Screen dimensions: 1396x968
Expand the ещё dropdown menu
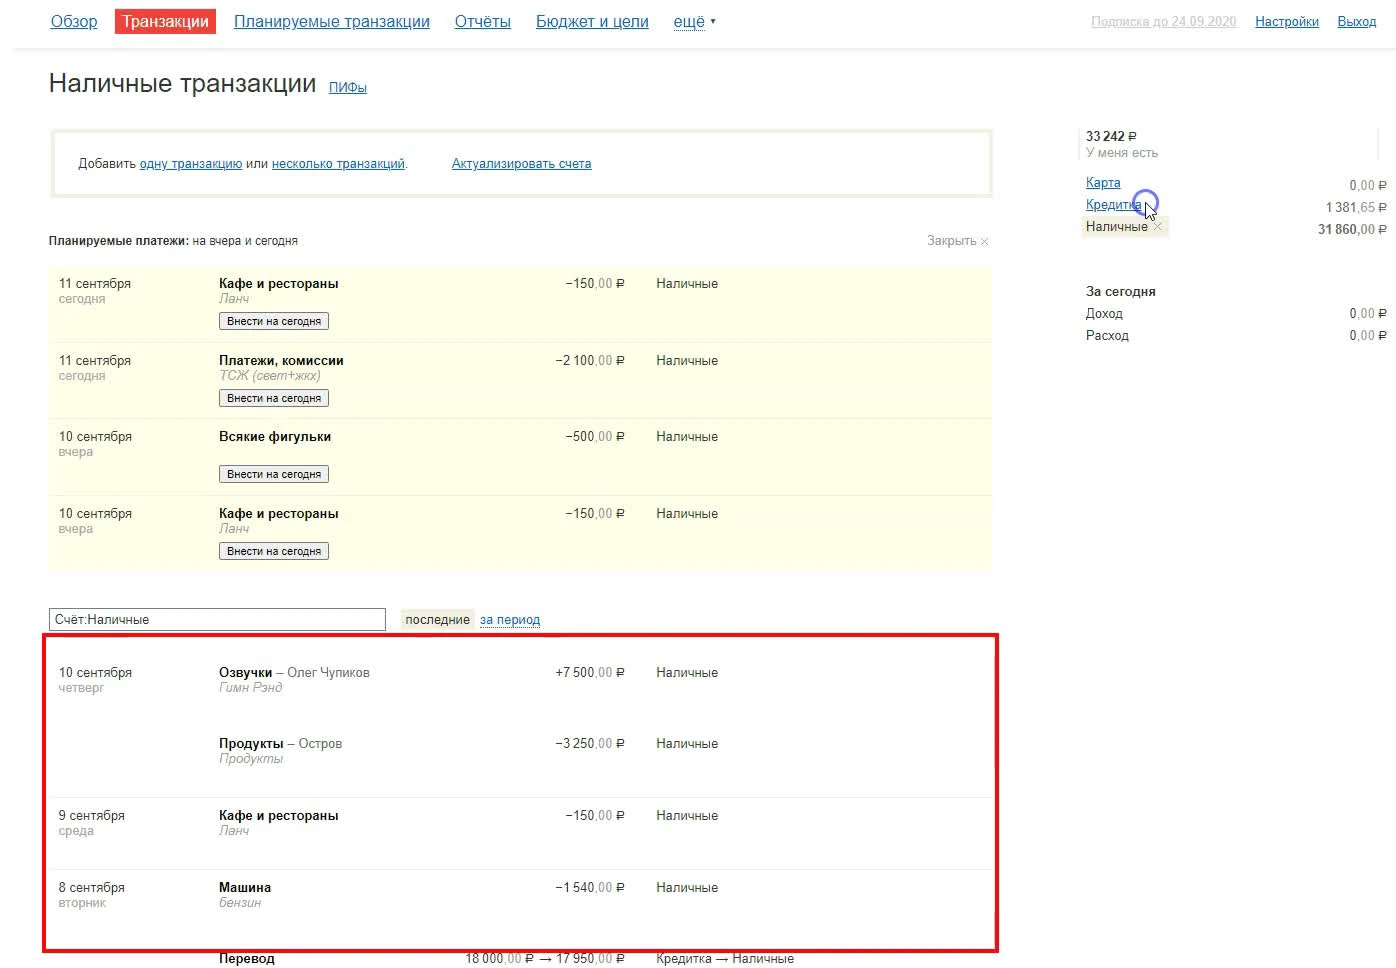(695, 21)
